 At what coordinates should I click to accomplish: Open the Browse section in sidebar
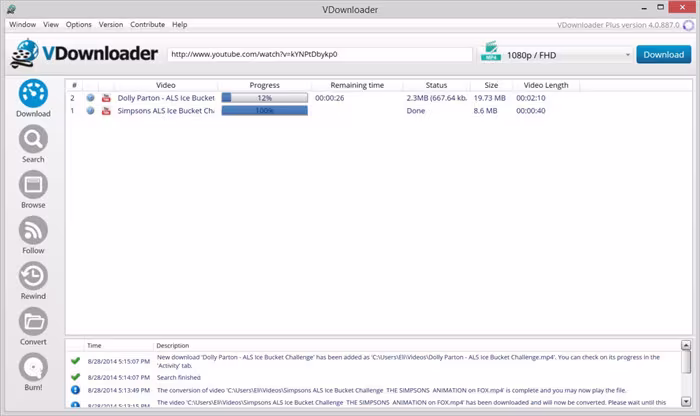click(33, 190)
